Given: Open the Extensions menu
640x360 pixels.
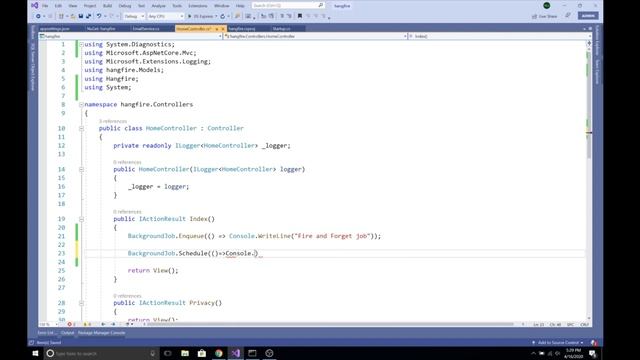Looking at the screenshot, I should pos(198,6).
